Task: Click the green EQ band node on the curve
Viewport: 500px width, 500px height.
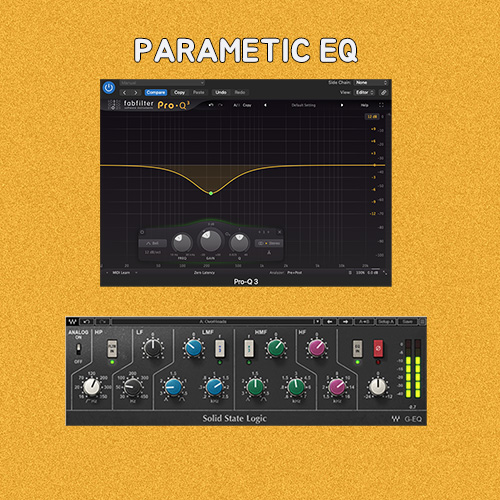Action: (x=211, y=193)
